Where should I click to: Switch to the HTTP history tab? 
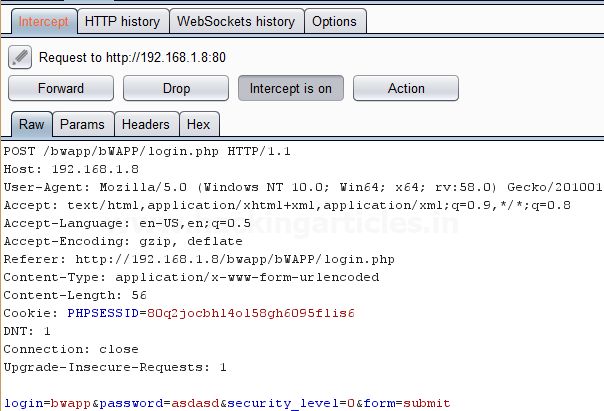click(123, 21)
